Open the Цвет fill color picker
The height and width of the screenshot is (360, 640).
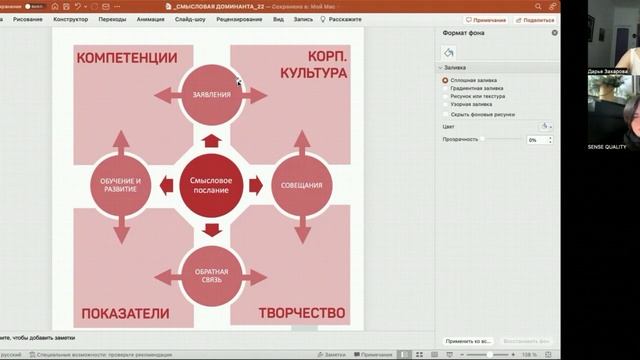pos(547,127)
